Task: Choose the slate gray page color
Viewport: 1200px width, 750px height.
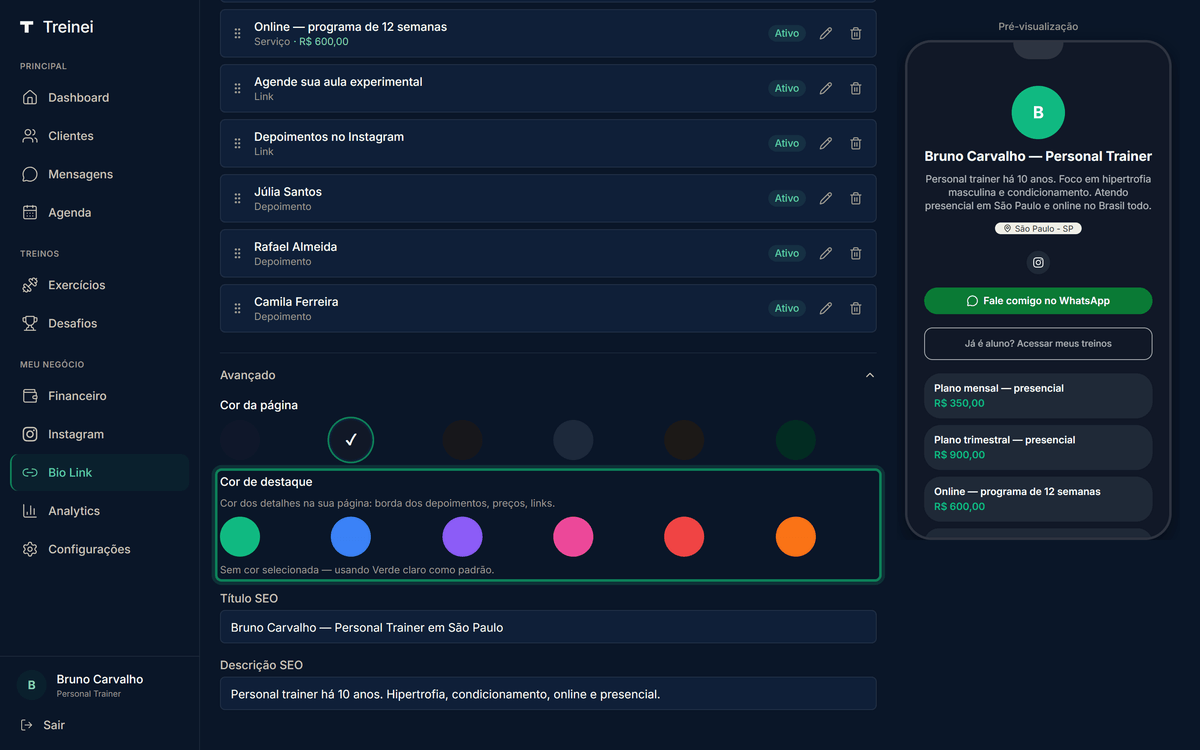Action: (573, 440)
